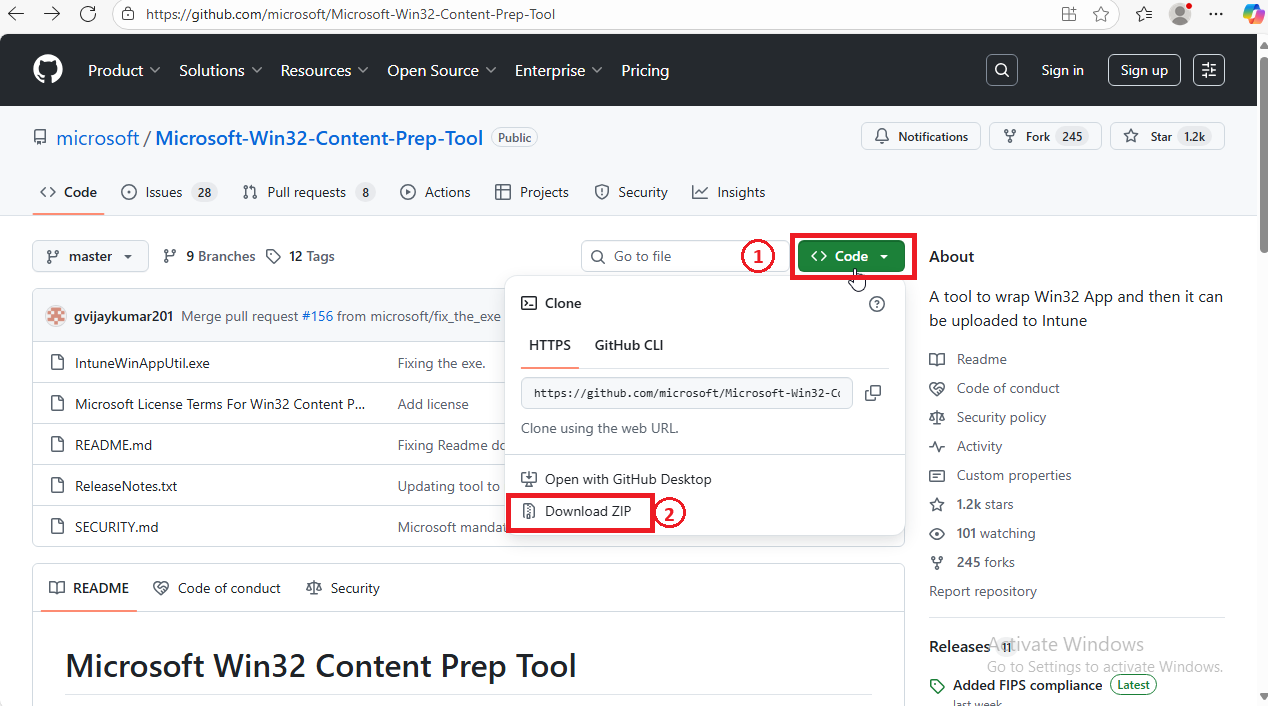Screen dimensions: 1268x706
Task: Click the Notifications button
Action: [921, 137]
